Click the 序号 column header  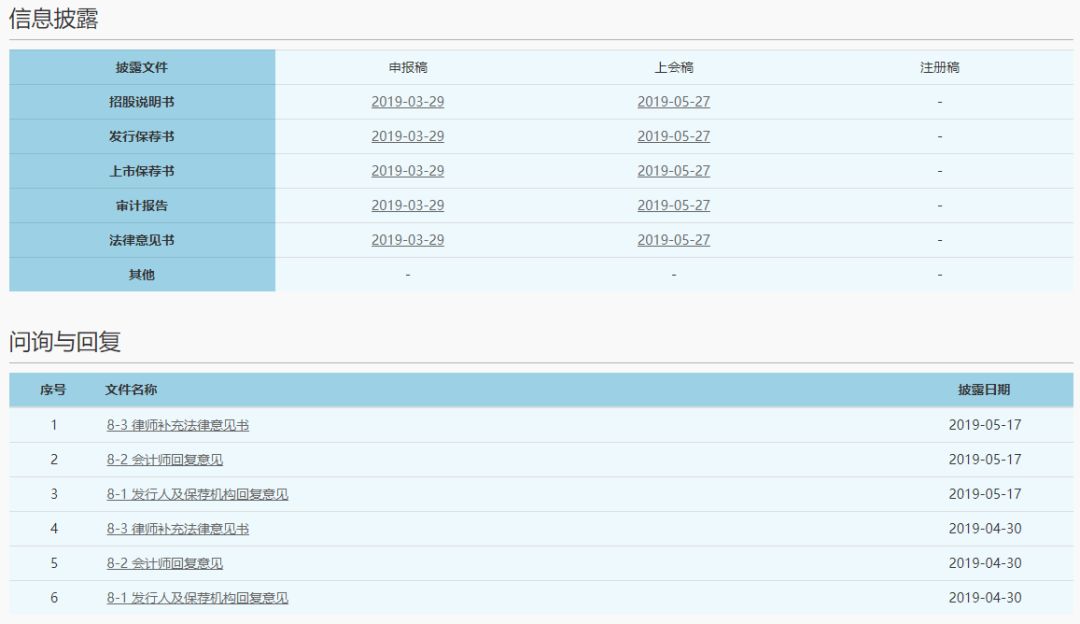[x=53, y=390]
